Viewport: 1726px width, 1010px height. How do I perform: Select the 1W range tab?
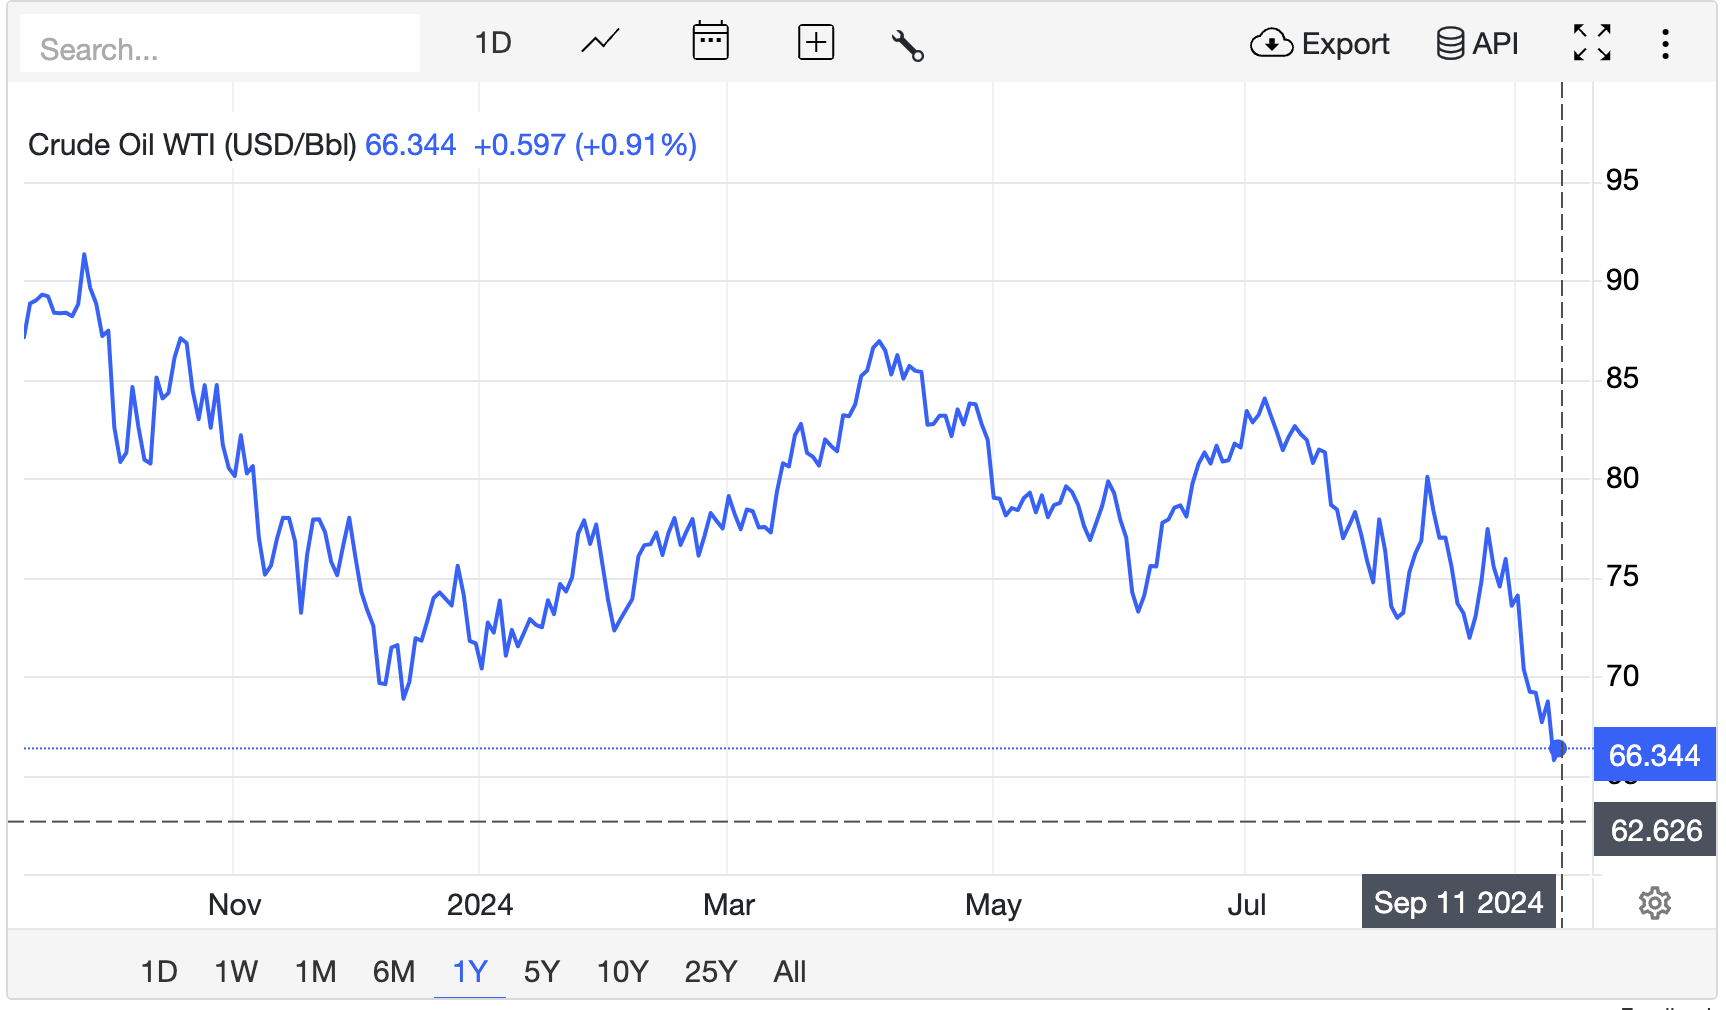pyautogui.click(x=236, y=971)
